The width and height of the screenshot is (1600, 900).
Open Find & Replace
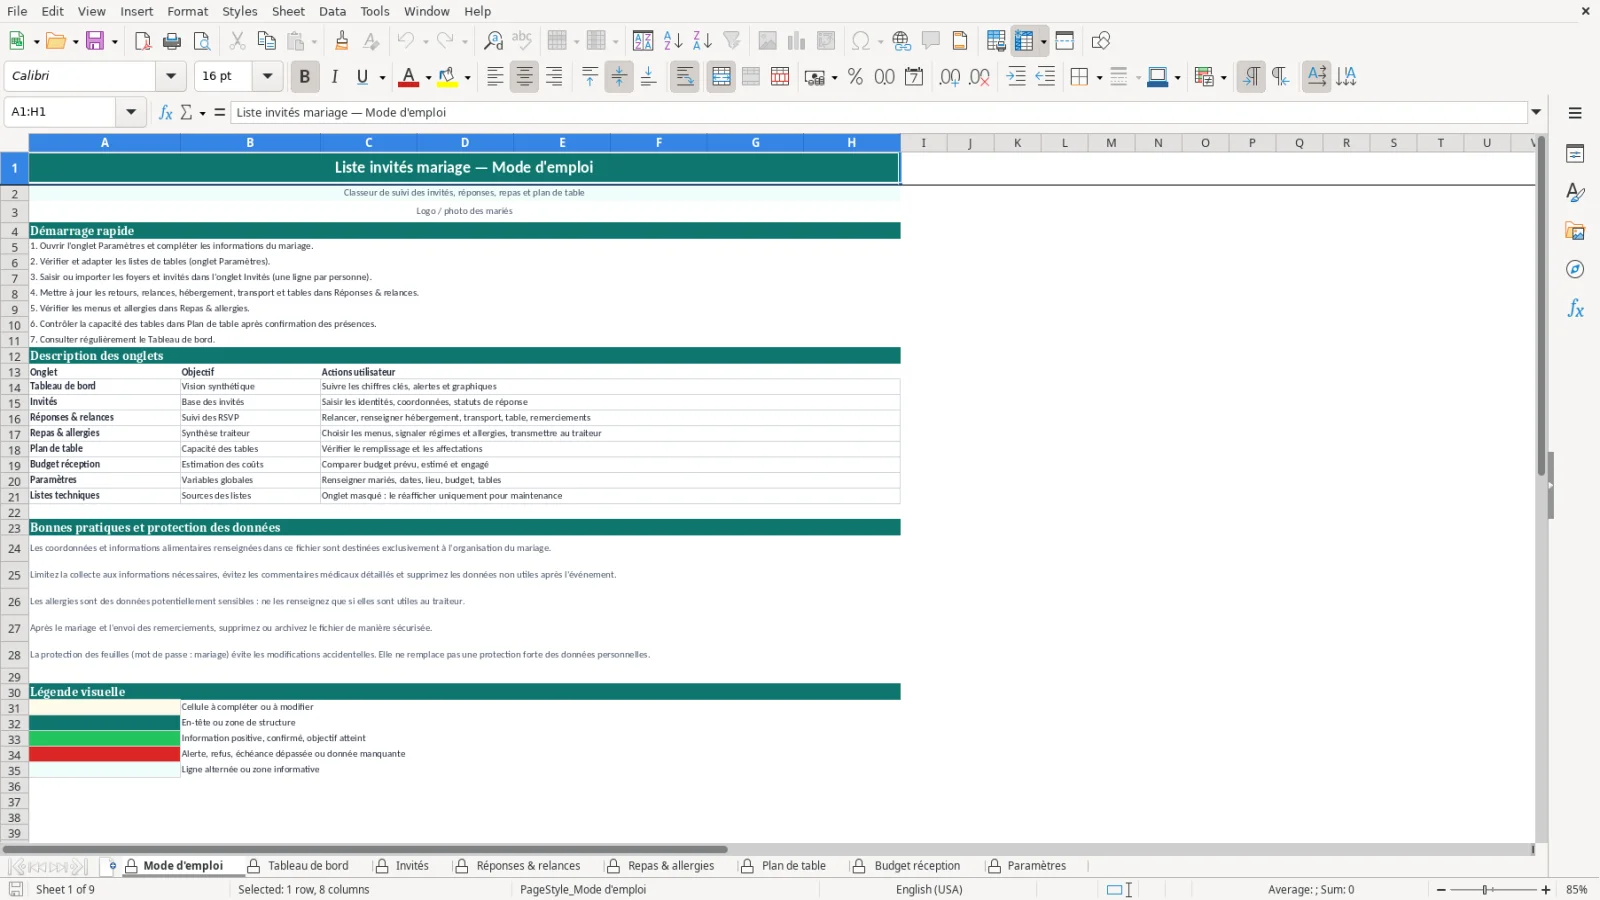coord(493,41)
